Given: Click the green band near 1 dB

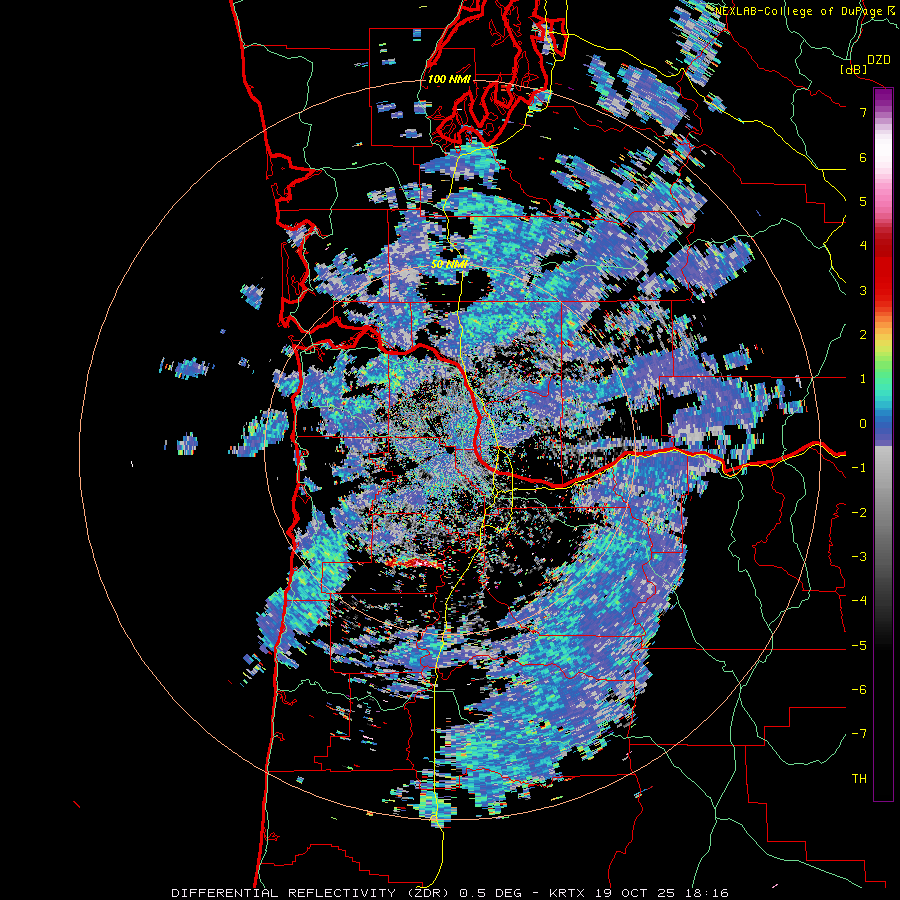Looking at the screenshot, I should [883, 376].
